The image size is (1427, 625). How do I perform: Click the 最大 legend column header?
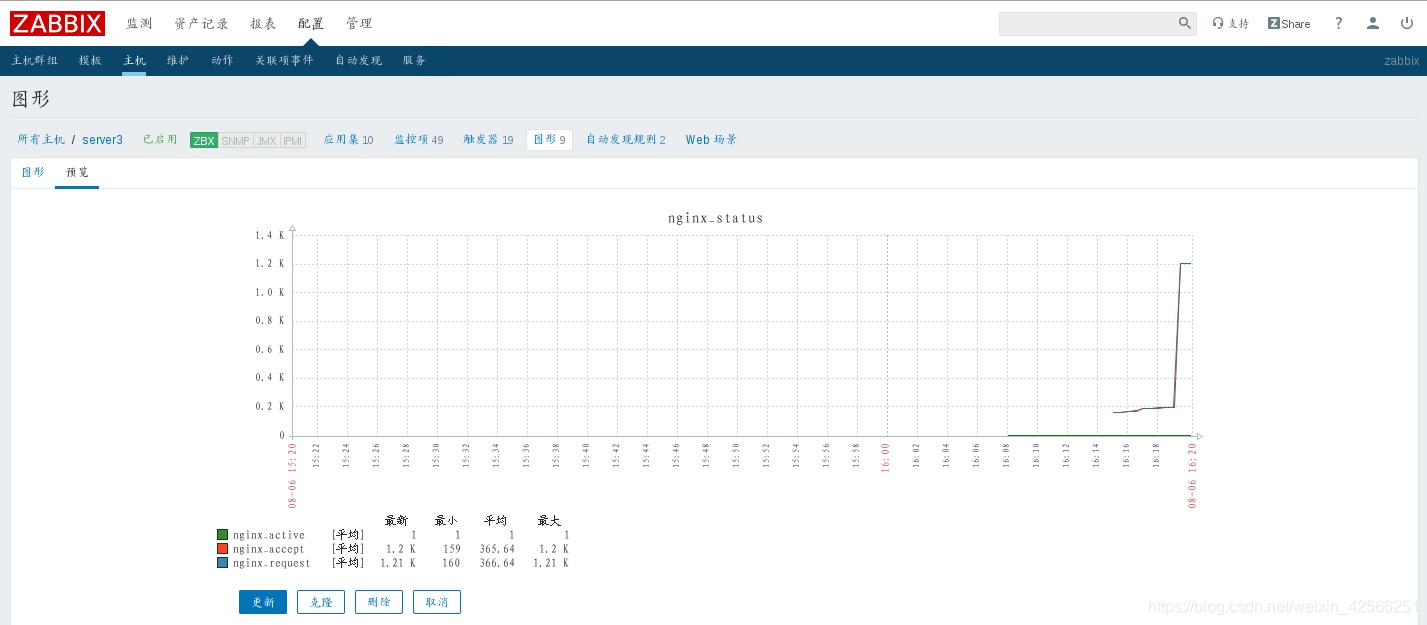tap(549, 521)
